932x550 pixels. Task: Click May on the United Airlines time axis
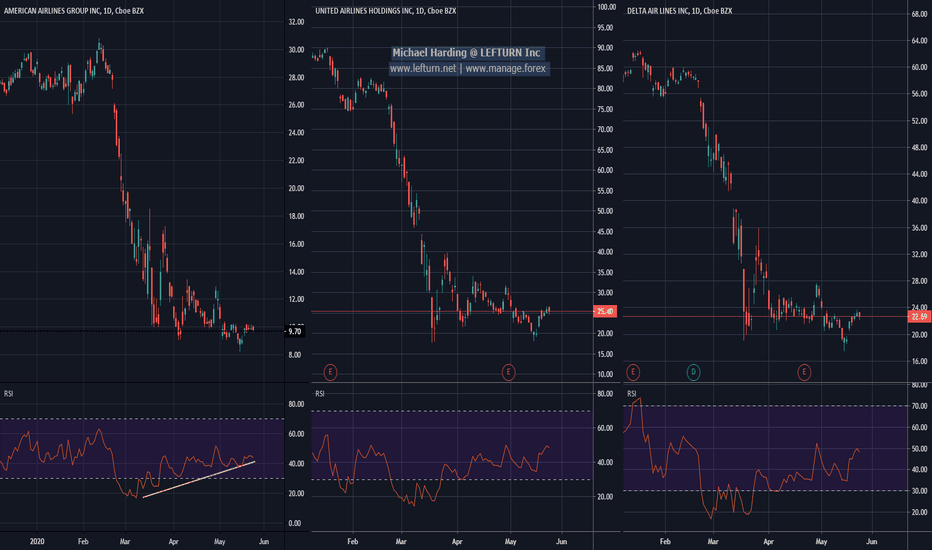click(x=511, y=542)
